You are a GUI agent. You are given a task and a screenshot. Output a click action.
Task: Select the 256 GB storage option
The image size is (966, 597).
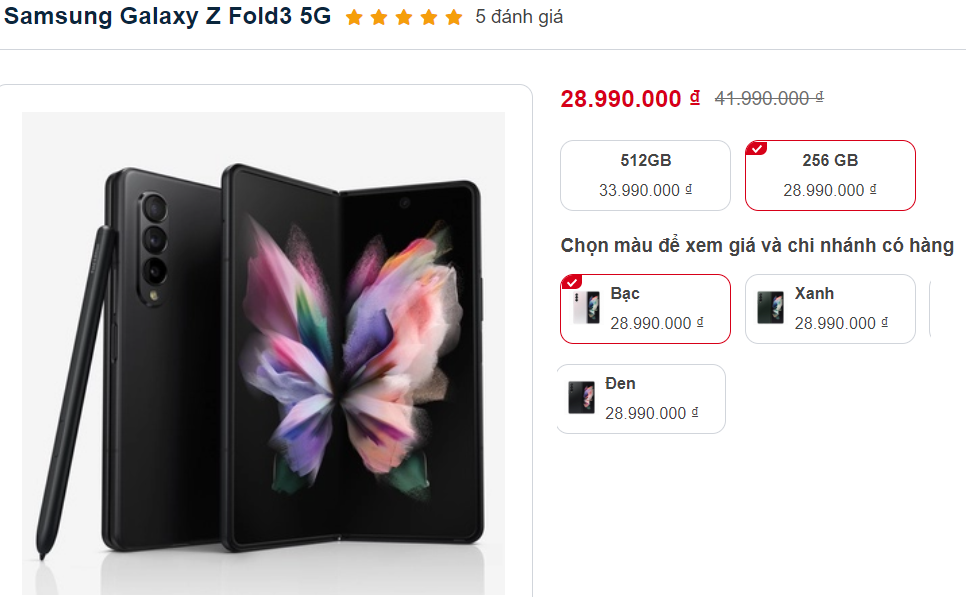click(x=830, y=175)
